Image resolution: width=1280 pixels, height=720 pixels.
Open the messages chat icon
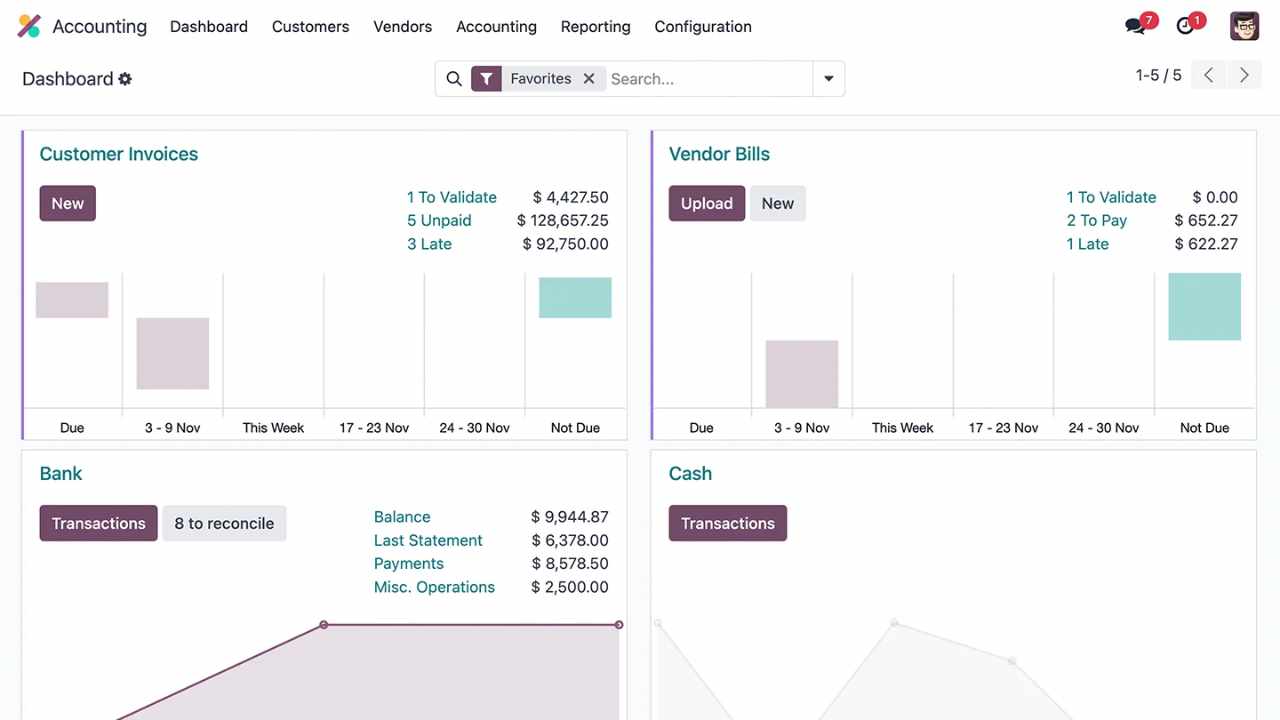point(1135,27)
